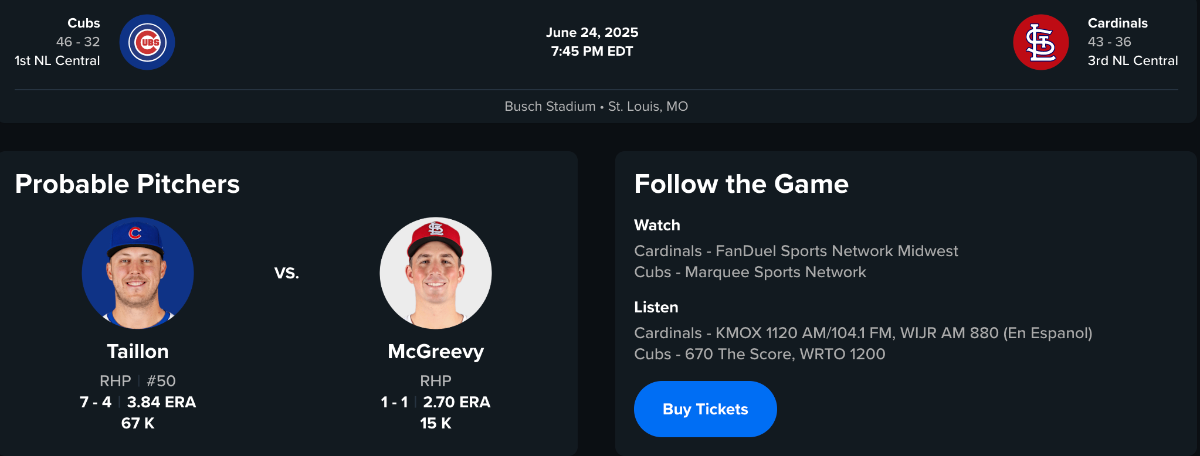
Task: Open McGreevy's player headshot
Action: (436, 273)
